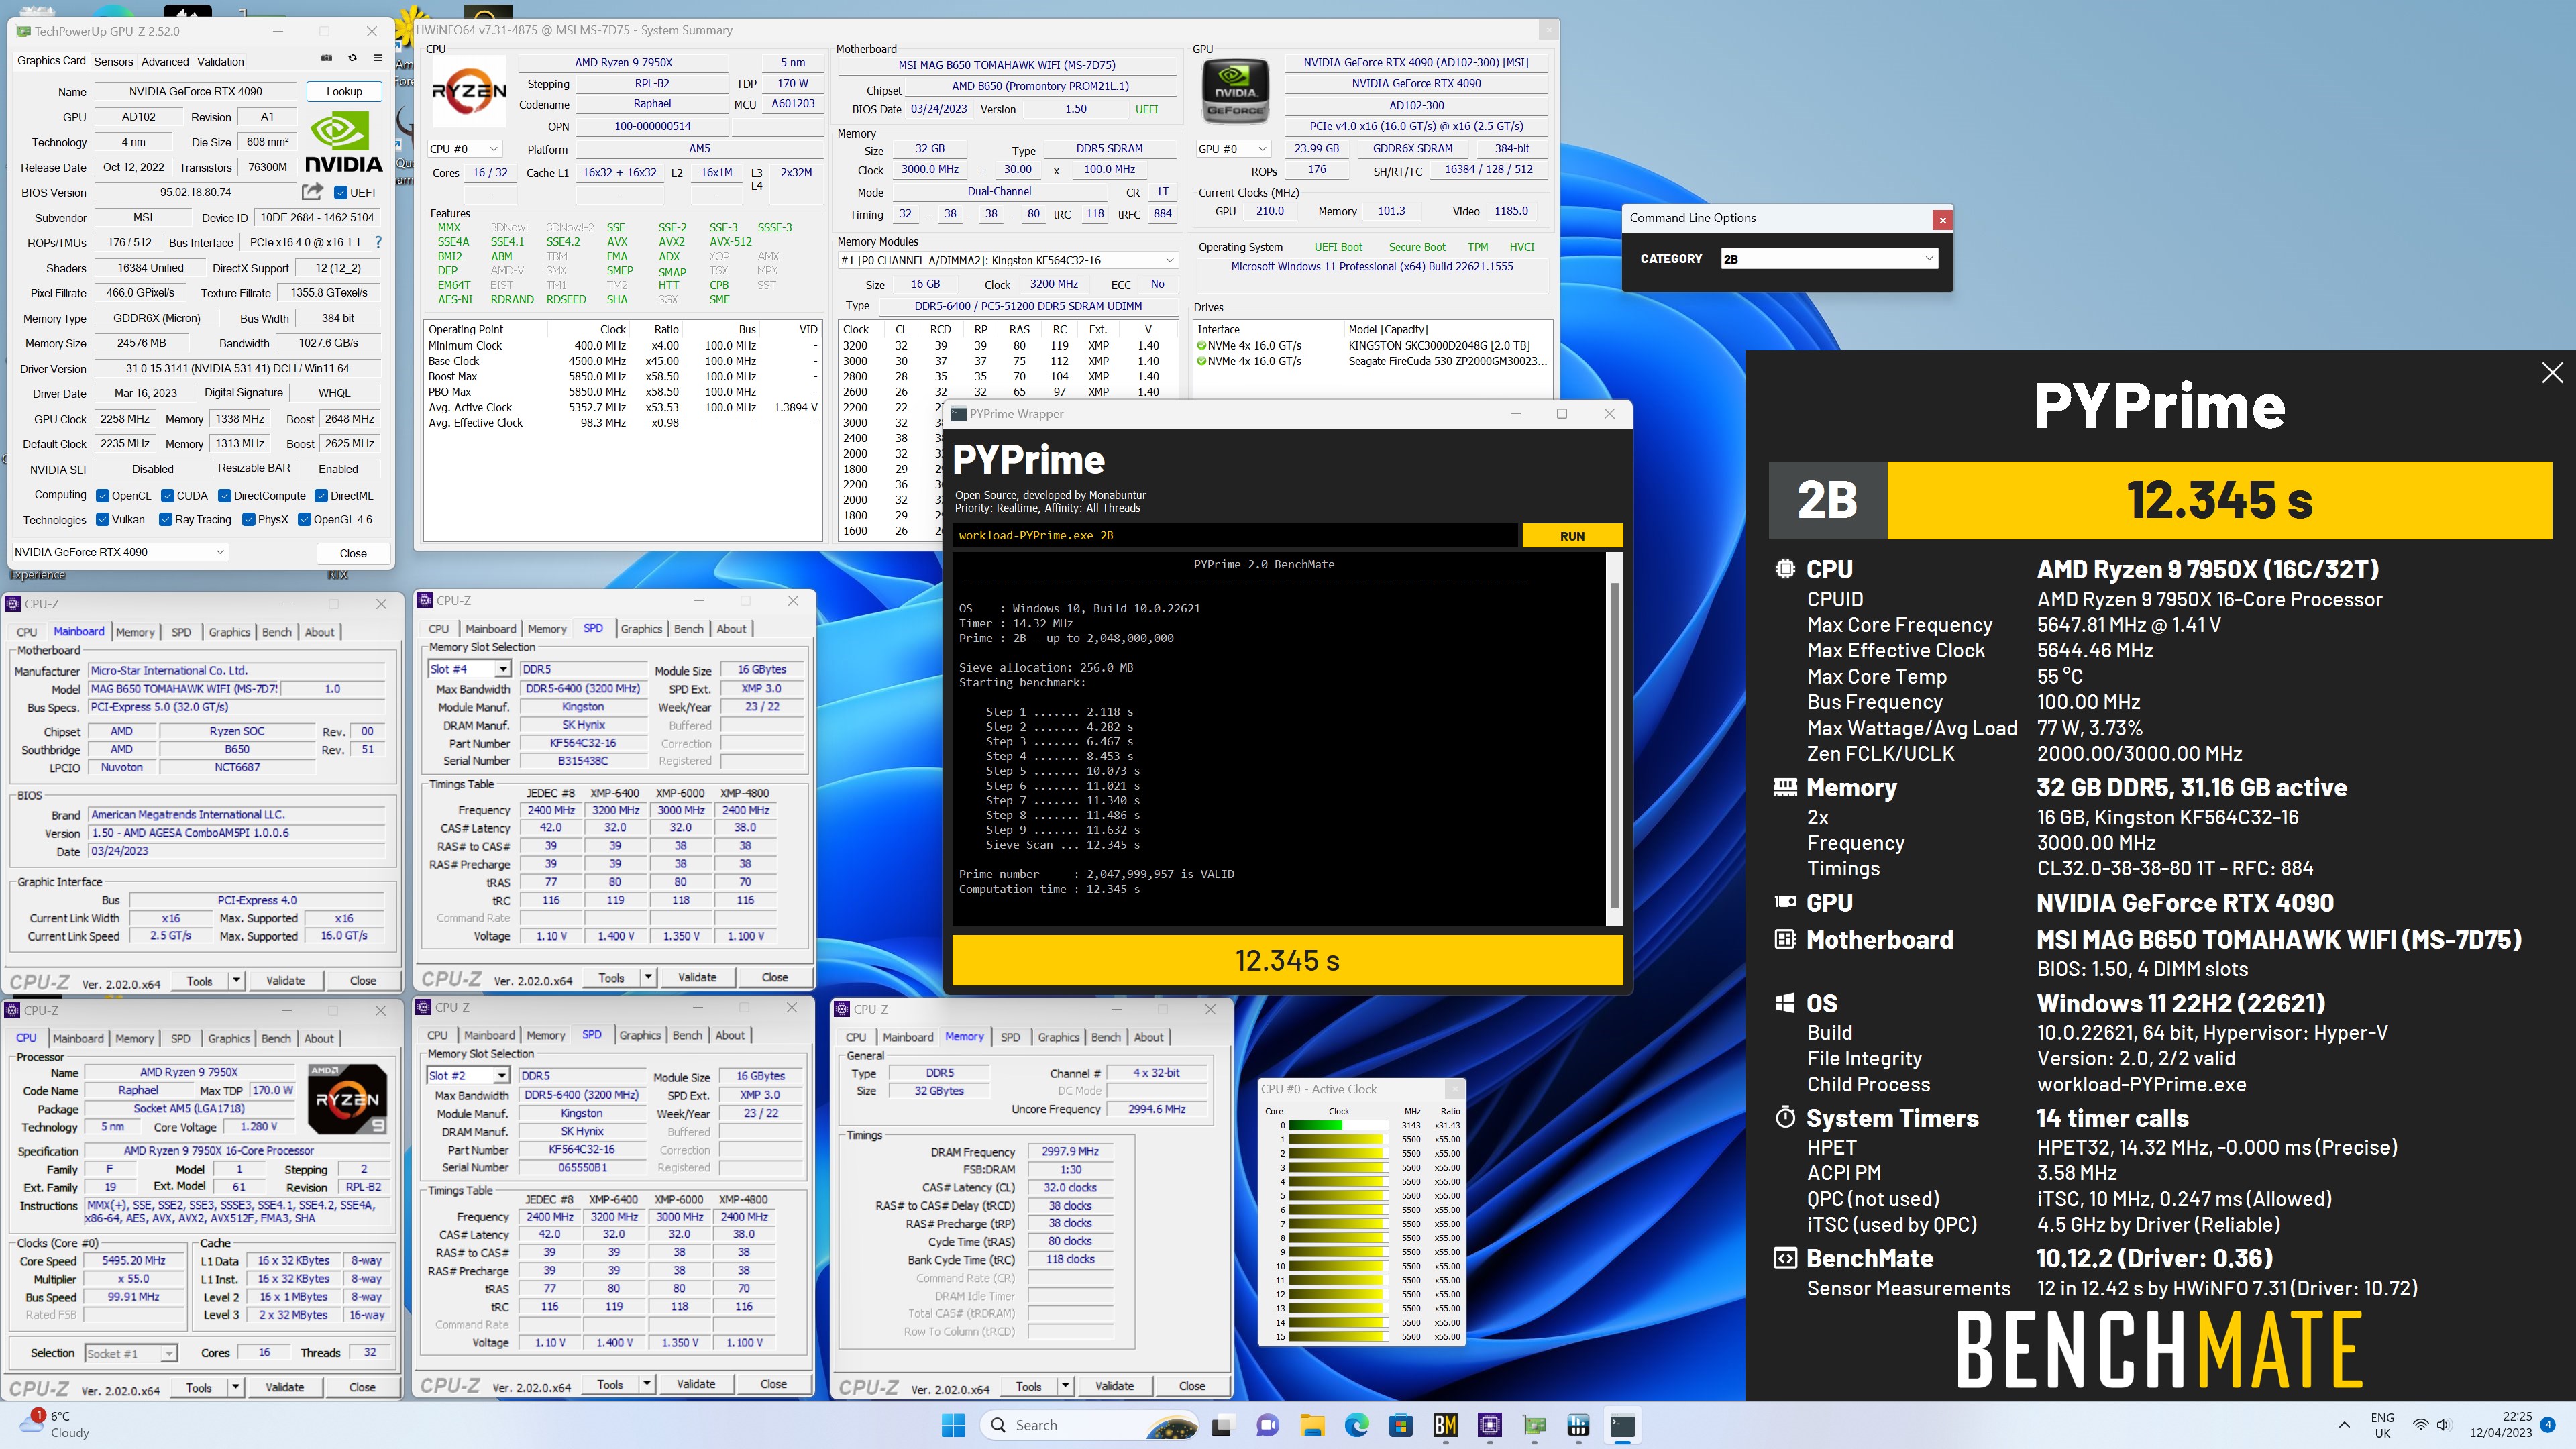
Task: Open File Explorer from the taskbar
Action: pyautogui.click(x=1312, y=1425)
